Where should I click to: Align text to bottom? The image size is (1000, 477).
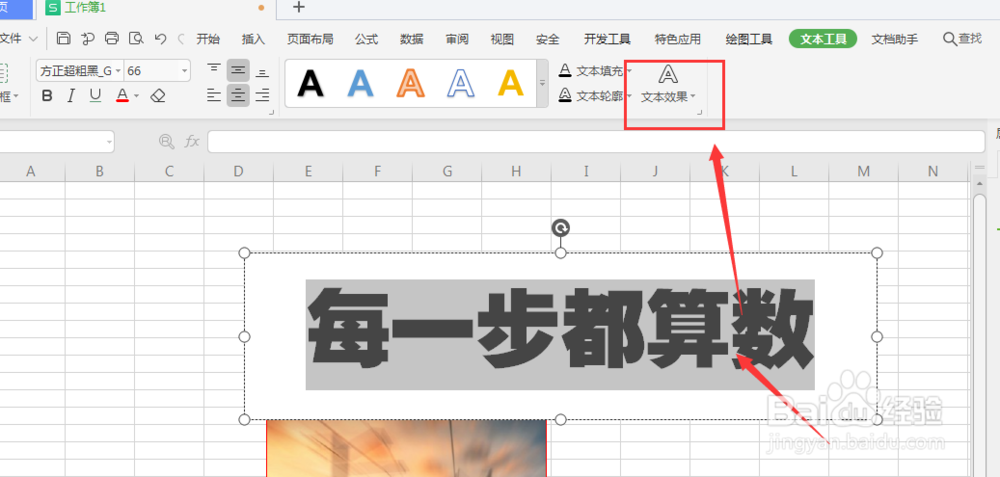pyautogui.click(x=262, y=71)
